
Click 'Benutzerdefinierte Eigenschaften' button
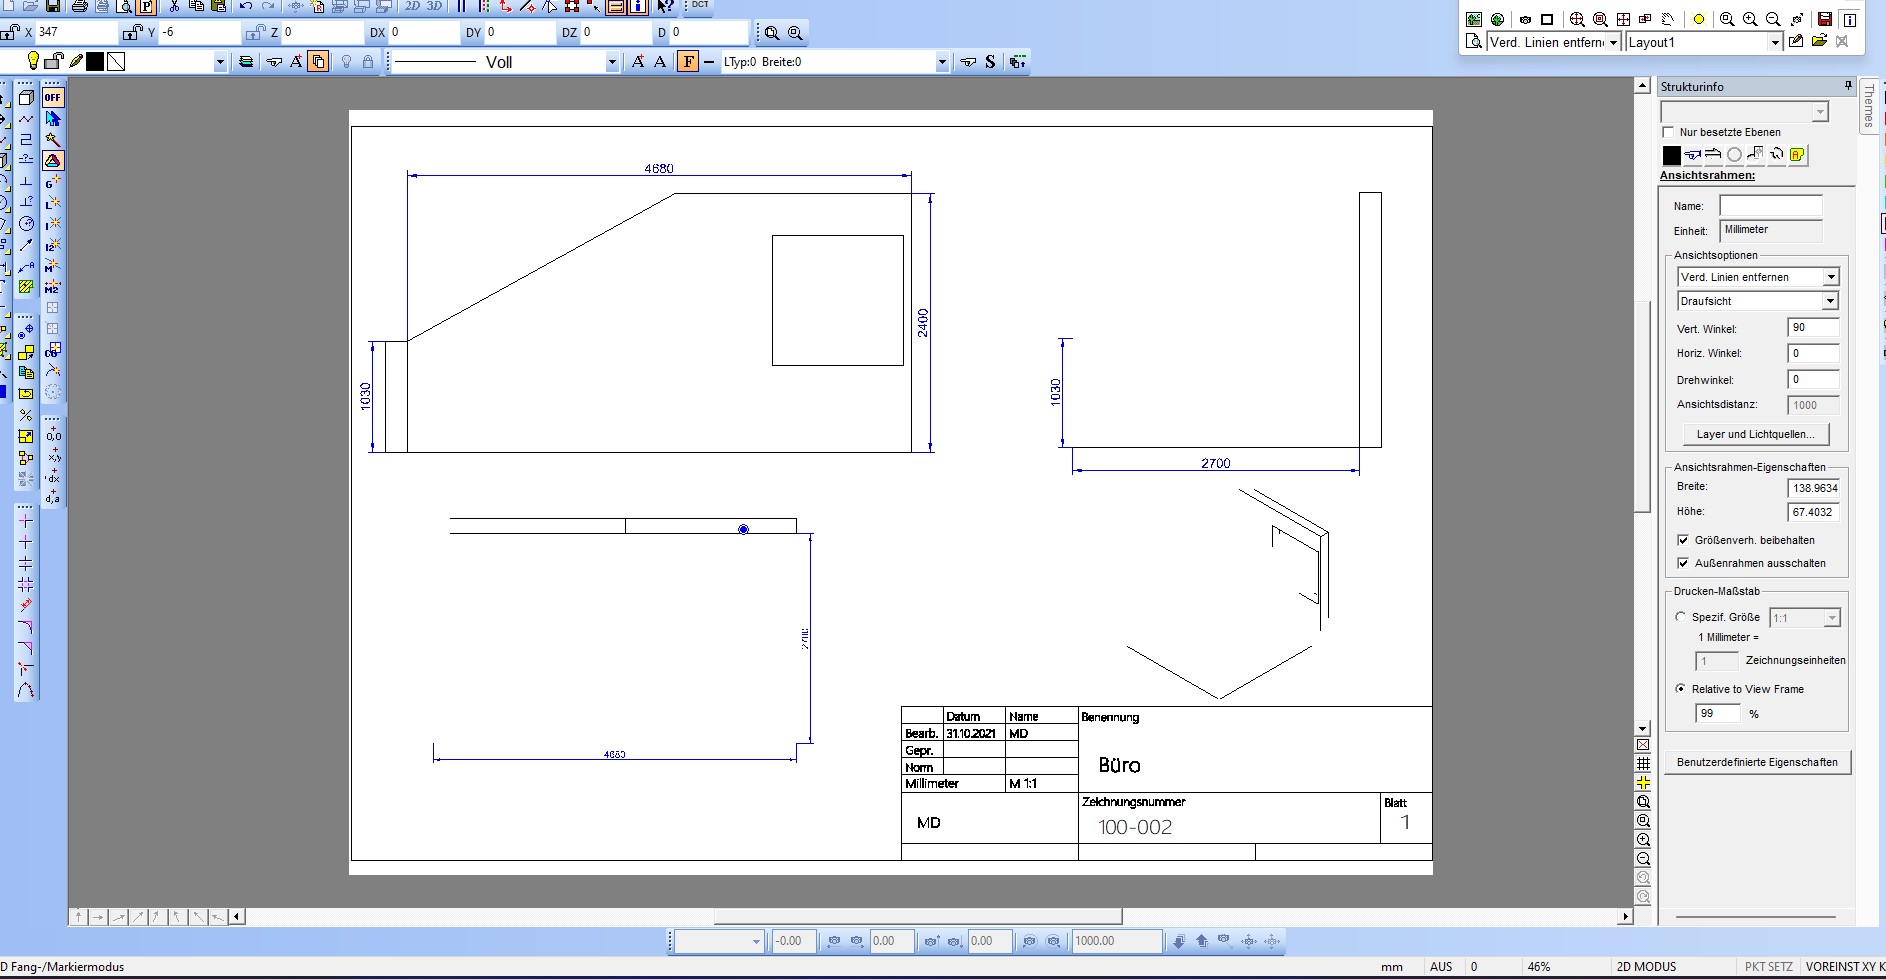tap(1757, 762)
